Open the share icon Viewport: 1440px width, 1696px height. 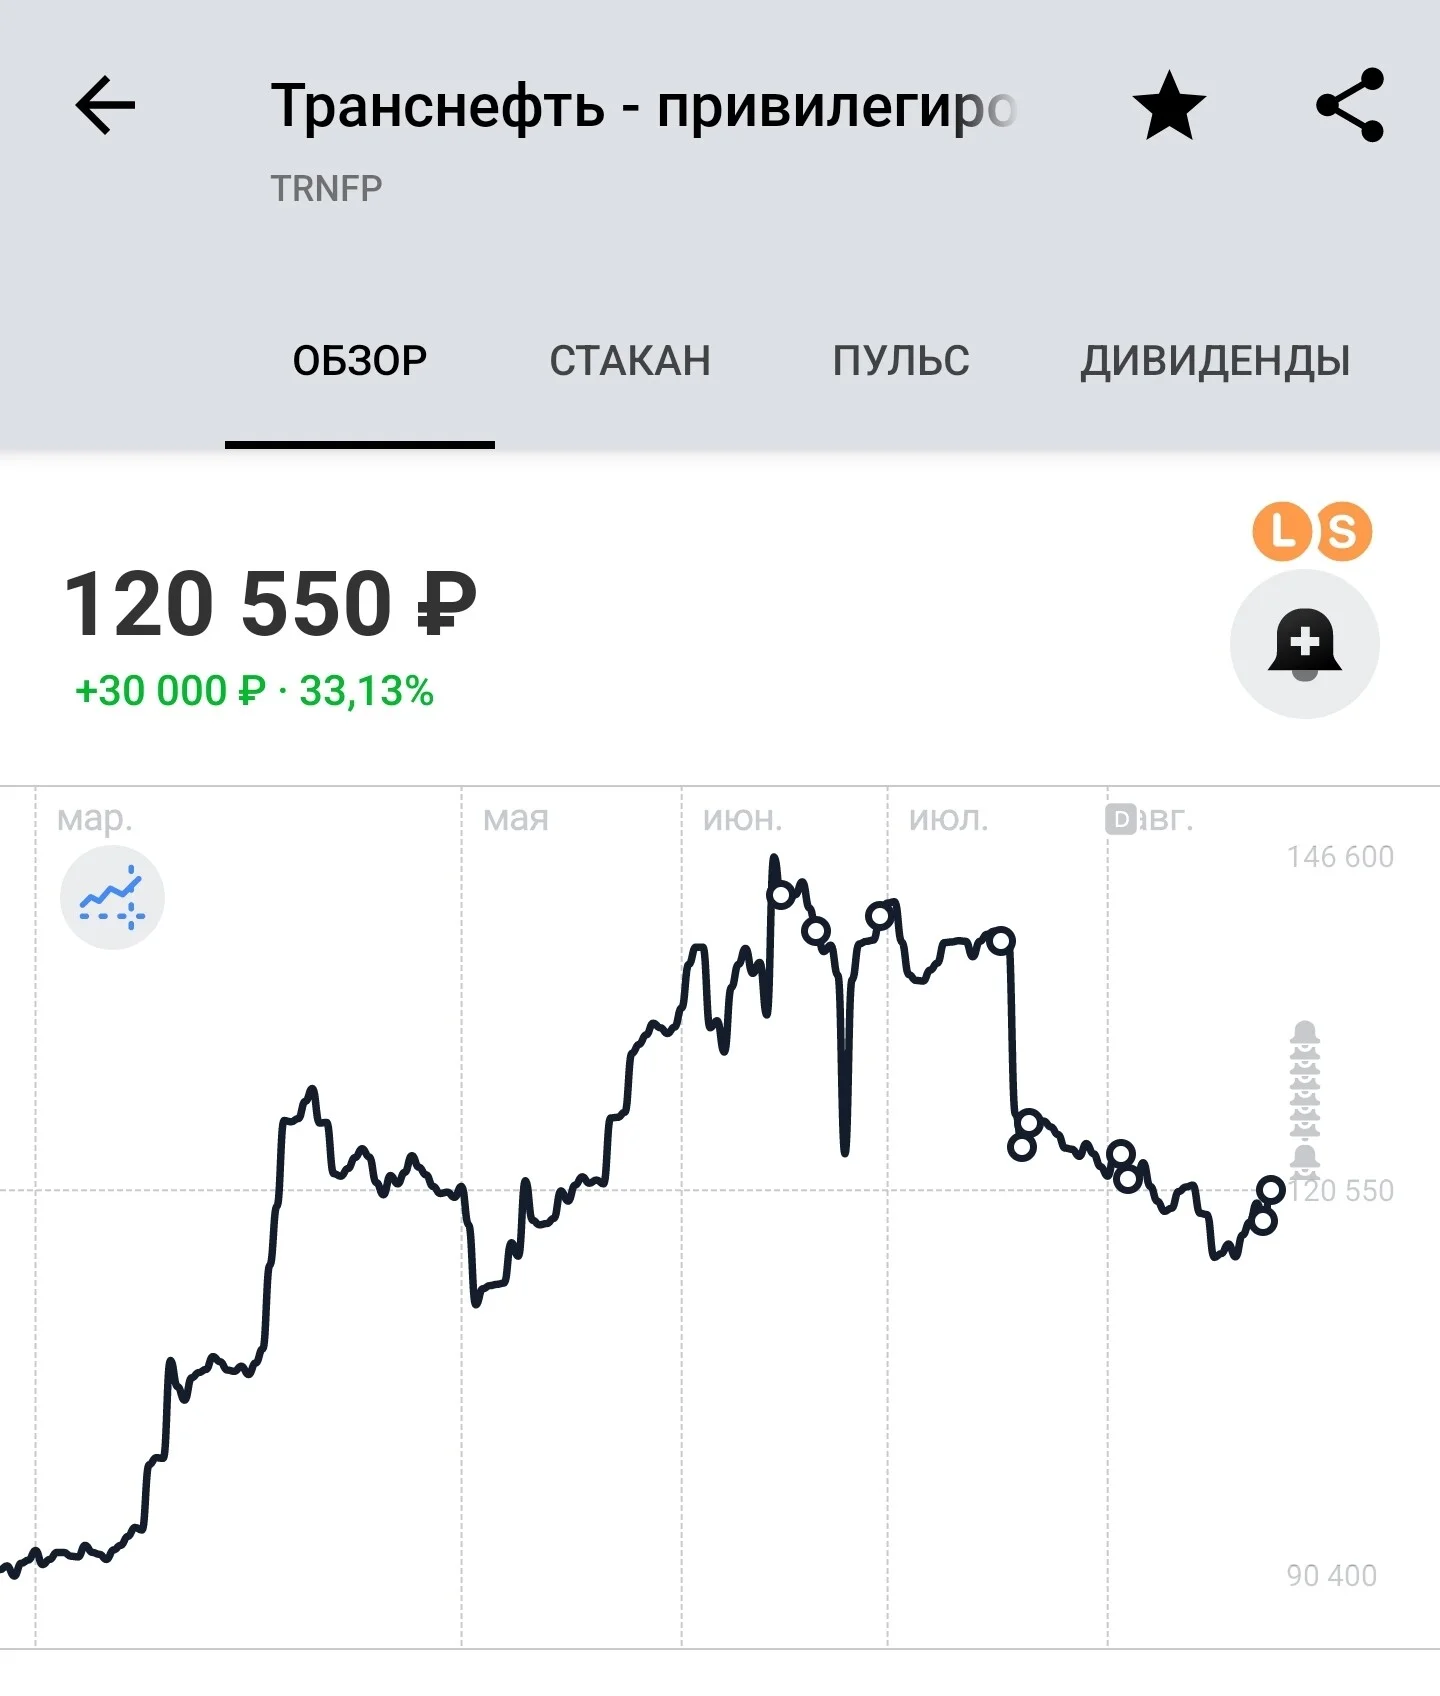tap(1350, 105)
